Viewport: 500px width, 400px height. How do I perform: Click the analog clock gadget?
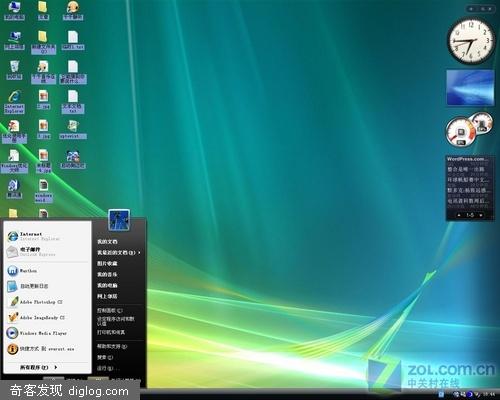pyautogui.click(x=470, y=42)
